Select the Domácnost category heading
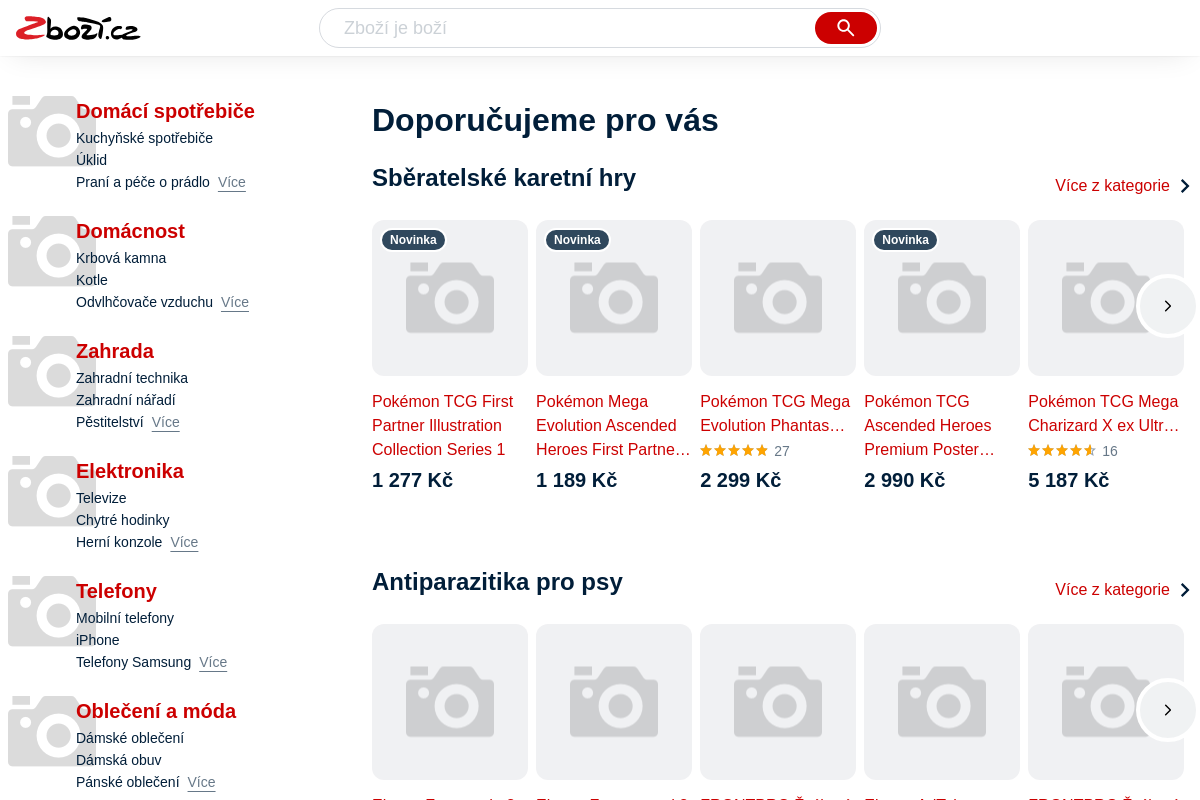This screenshot has height=800, width=1200. click(x=130, y=231)
